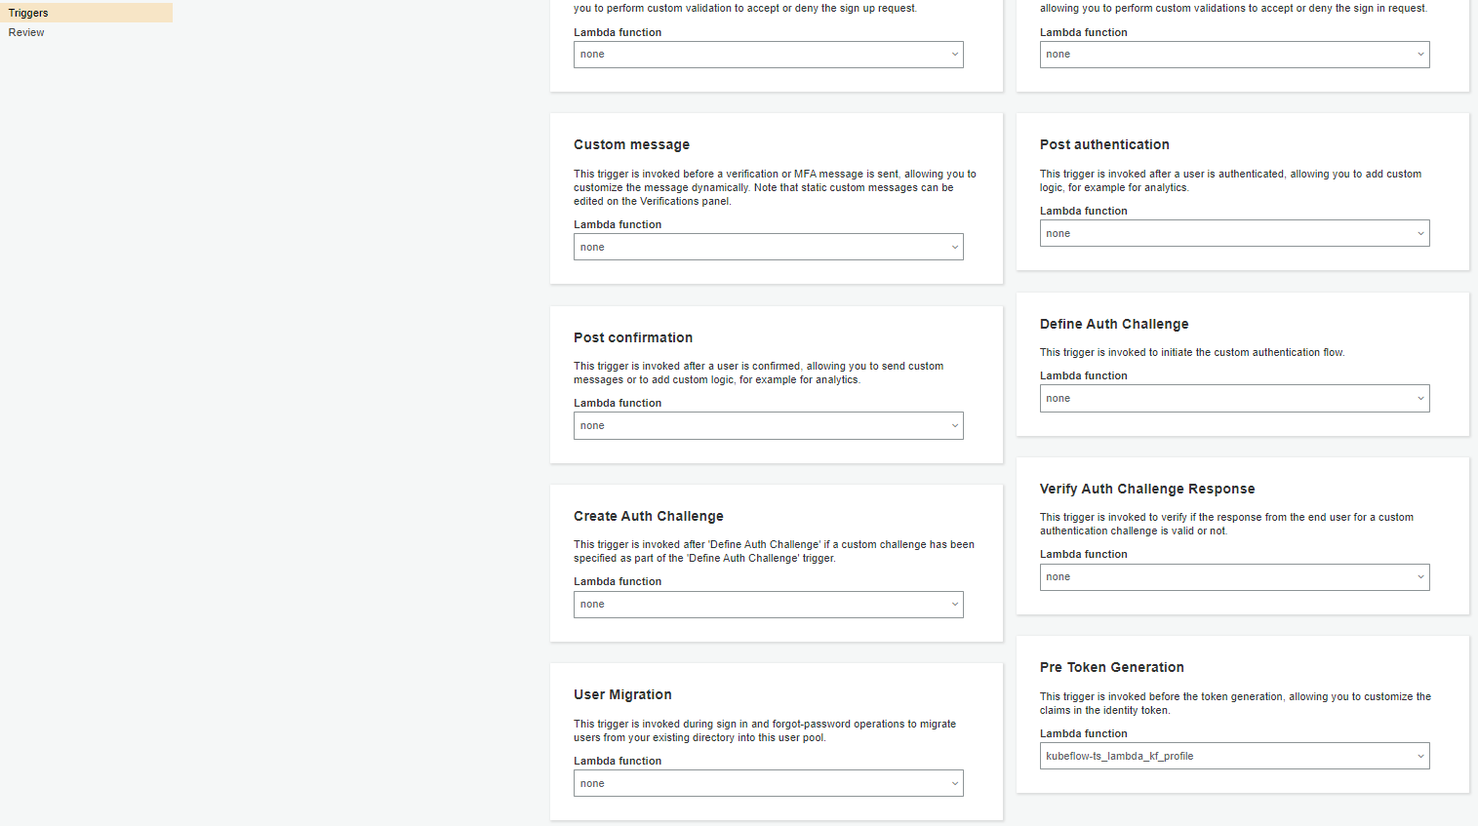
Task: Click the Lambda function label under User Migration
Action: tap(617, 761)
